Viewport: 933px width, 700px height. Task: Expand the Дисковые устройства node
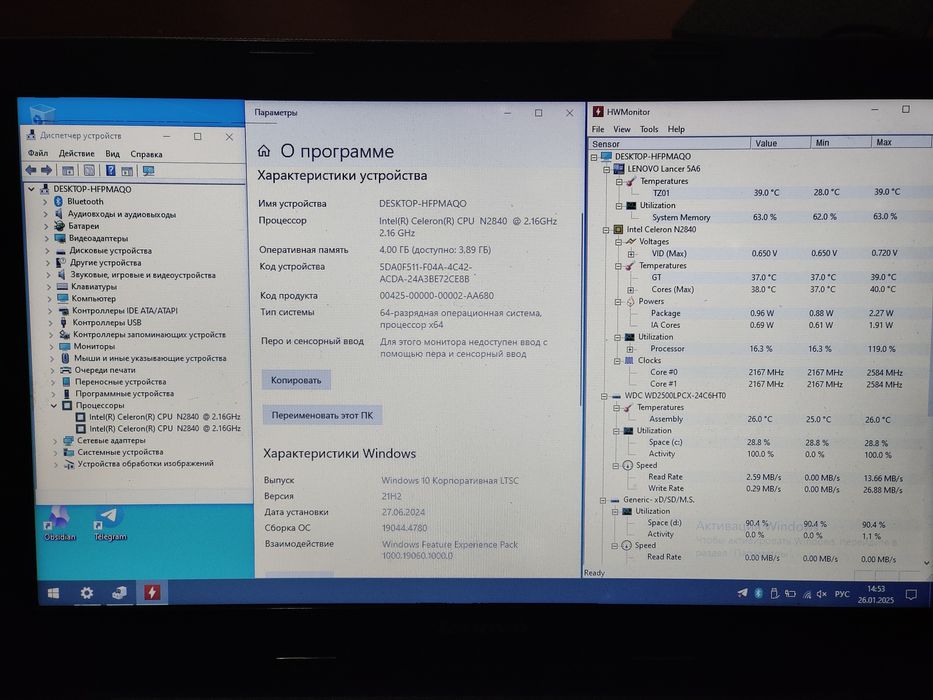click(x=47, y=251)
